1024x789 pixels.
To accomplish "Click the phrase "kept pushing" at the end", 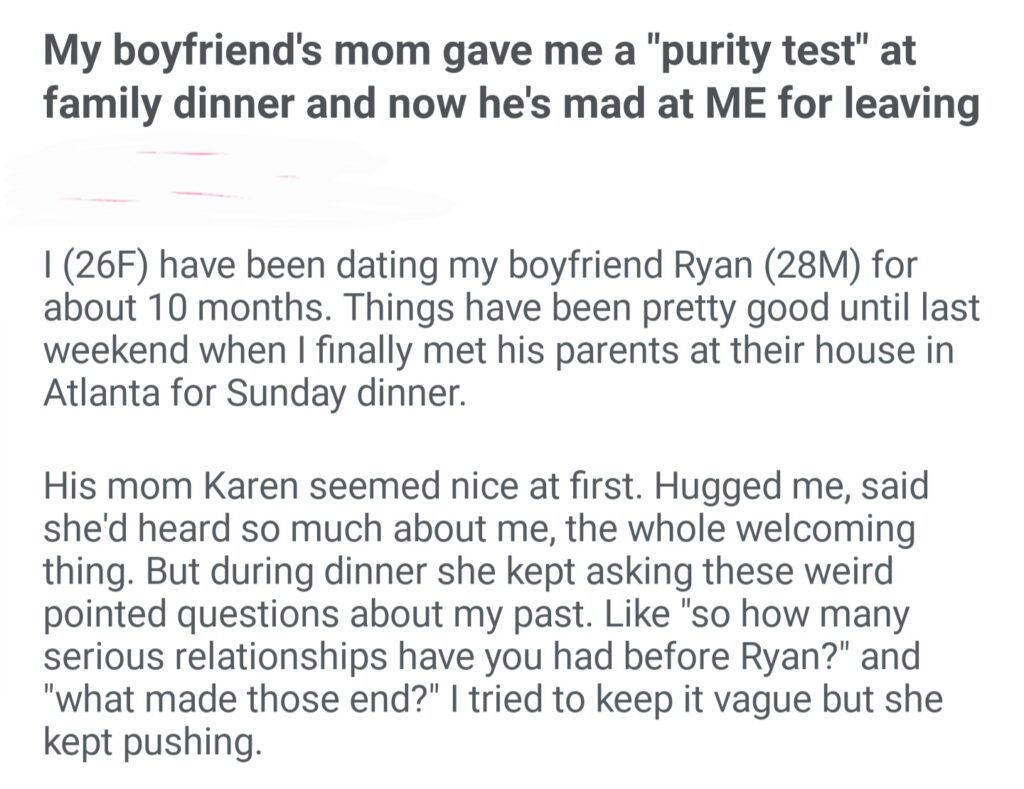I will (x=150, y=741).
